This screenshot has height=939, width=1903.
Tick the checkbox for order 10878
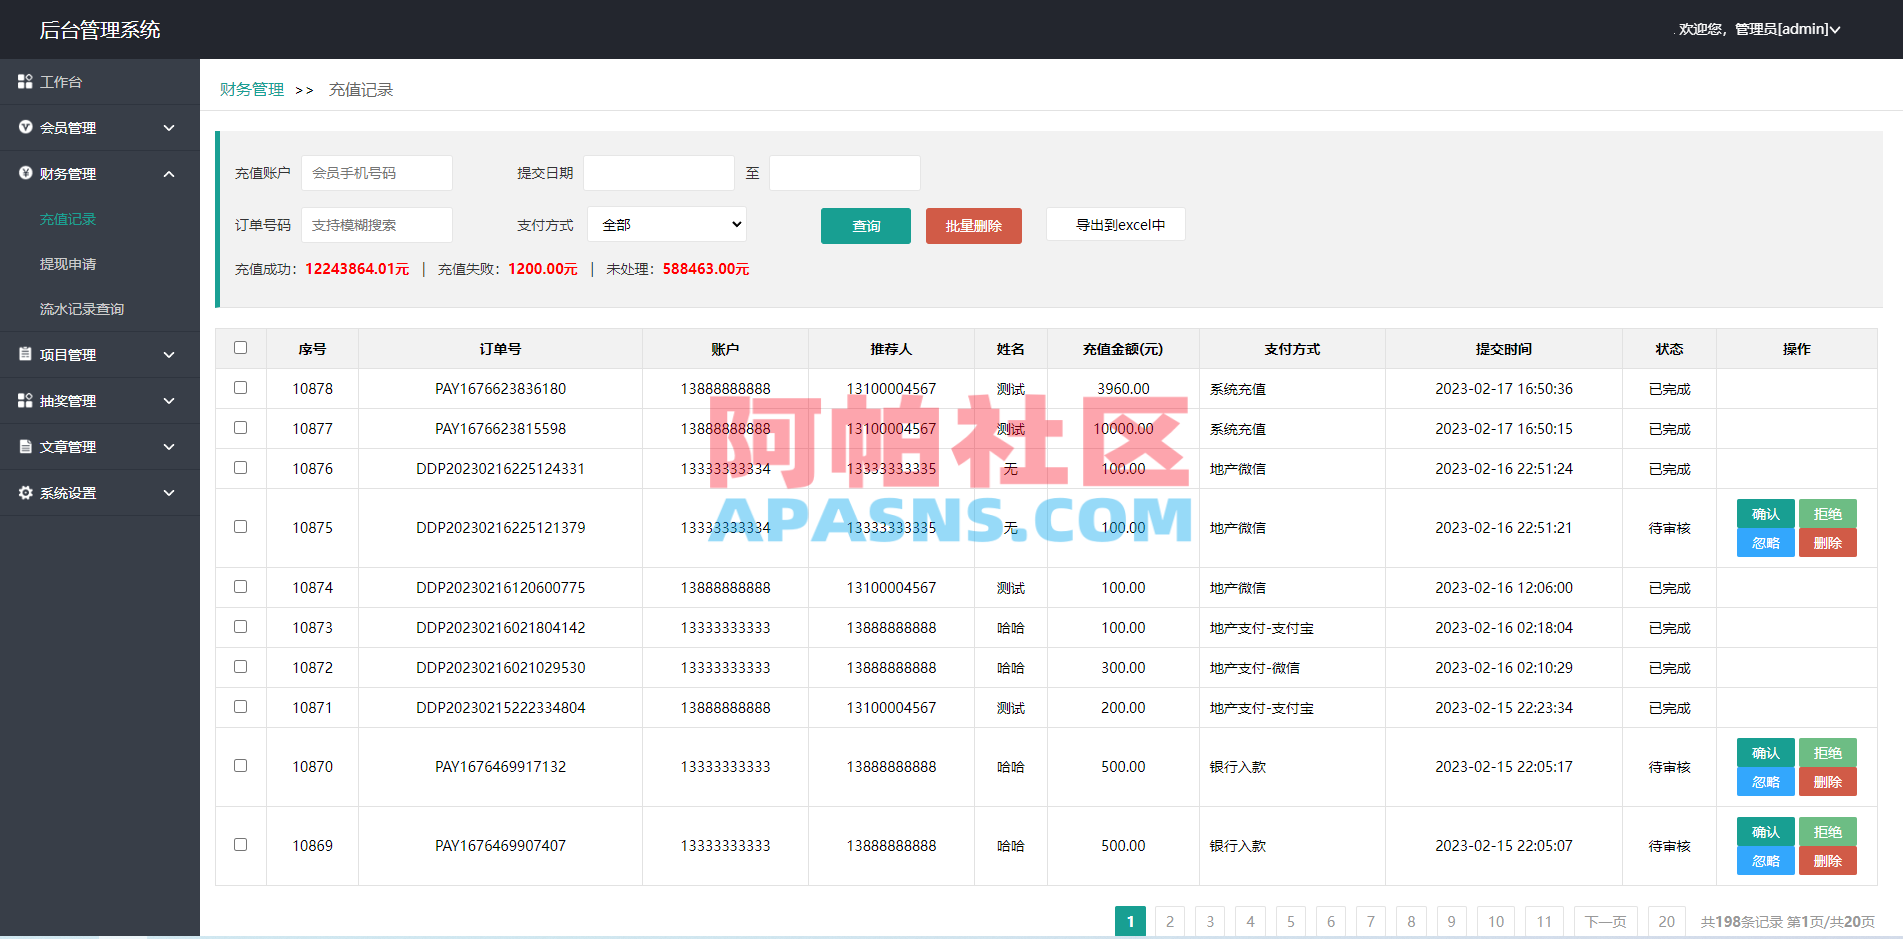[240, 388]
